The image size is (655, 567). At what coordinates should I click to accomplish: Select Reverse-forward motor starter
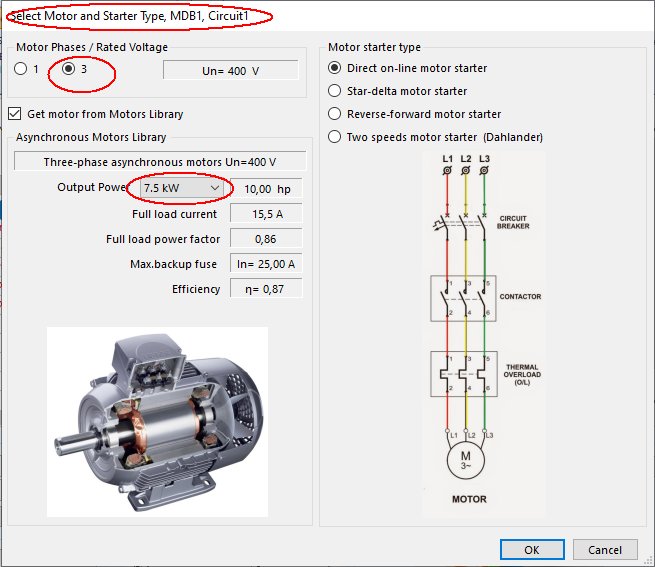pos(336,114)
